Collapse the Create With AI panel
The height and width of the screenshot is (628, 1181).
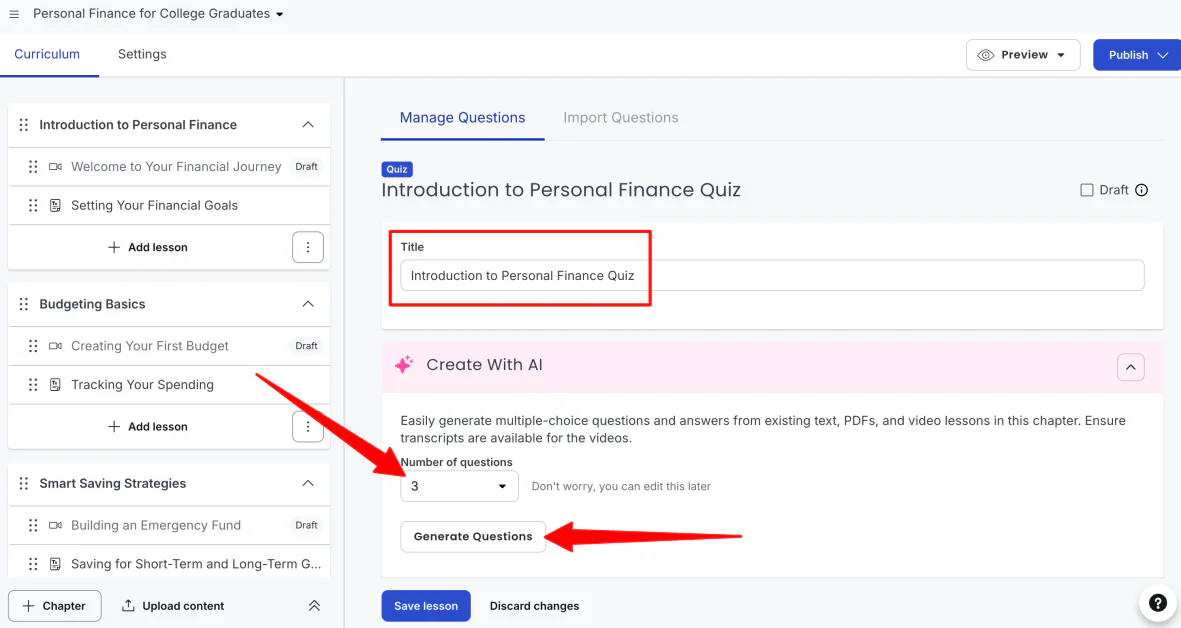pos(1131,367)
